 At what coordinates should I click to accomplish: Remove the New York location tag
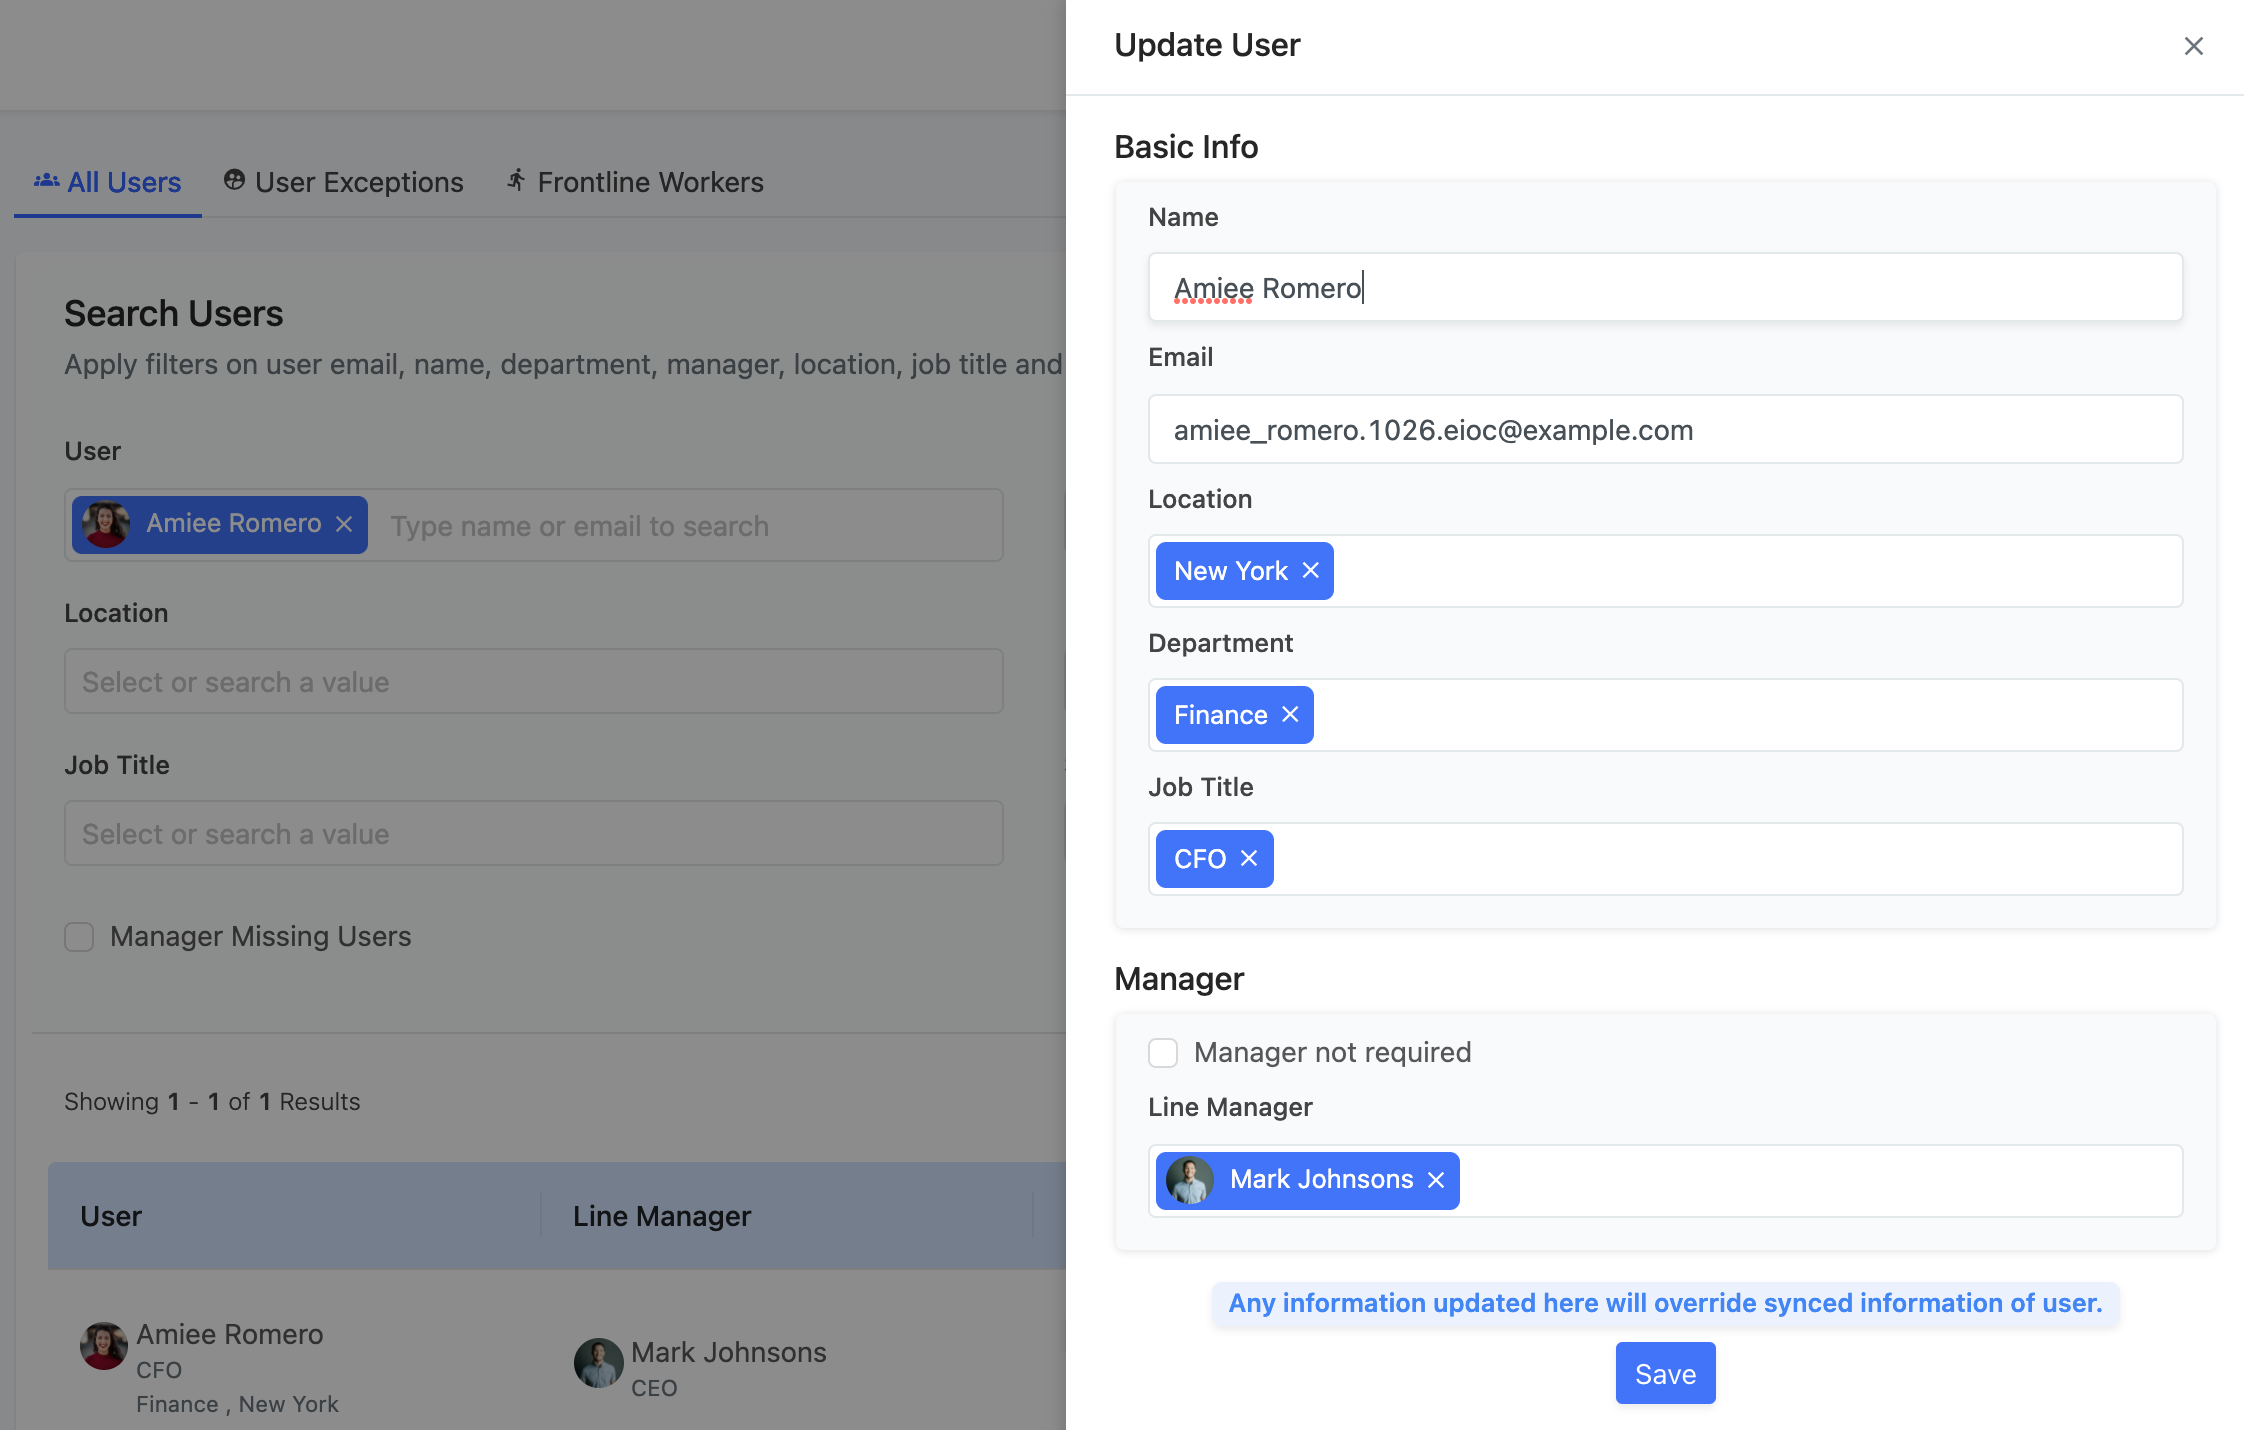[x=1310, y=570]
